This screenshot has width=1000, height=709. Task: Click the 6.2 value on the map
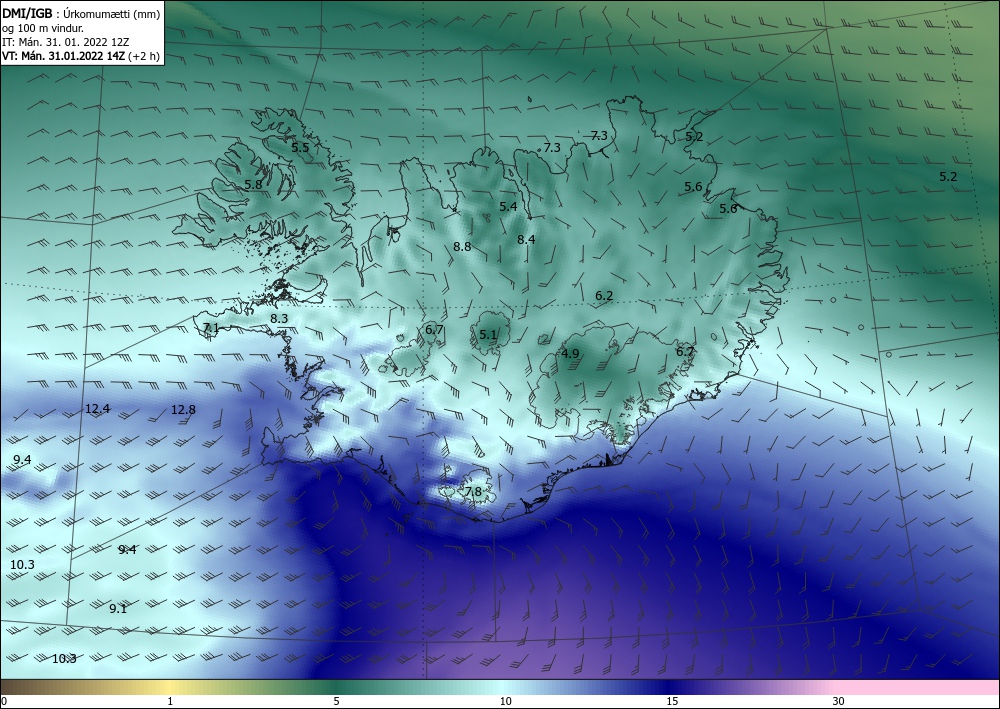point(604,295)
